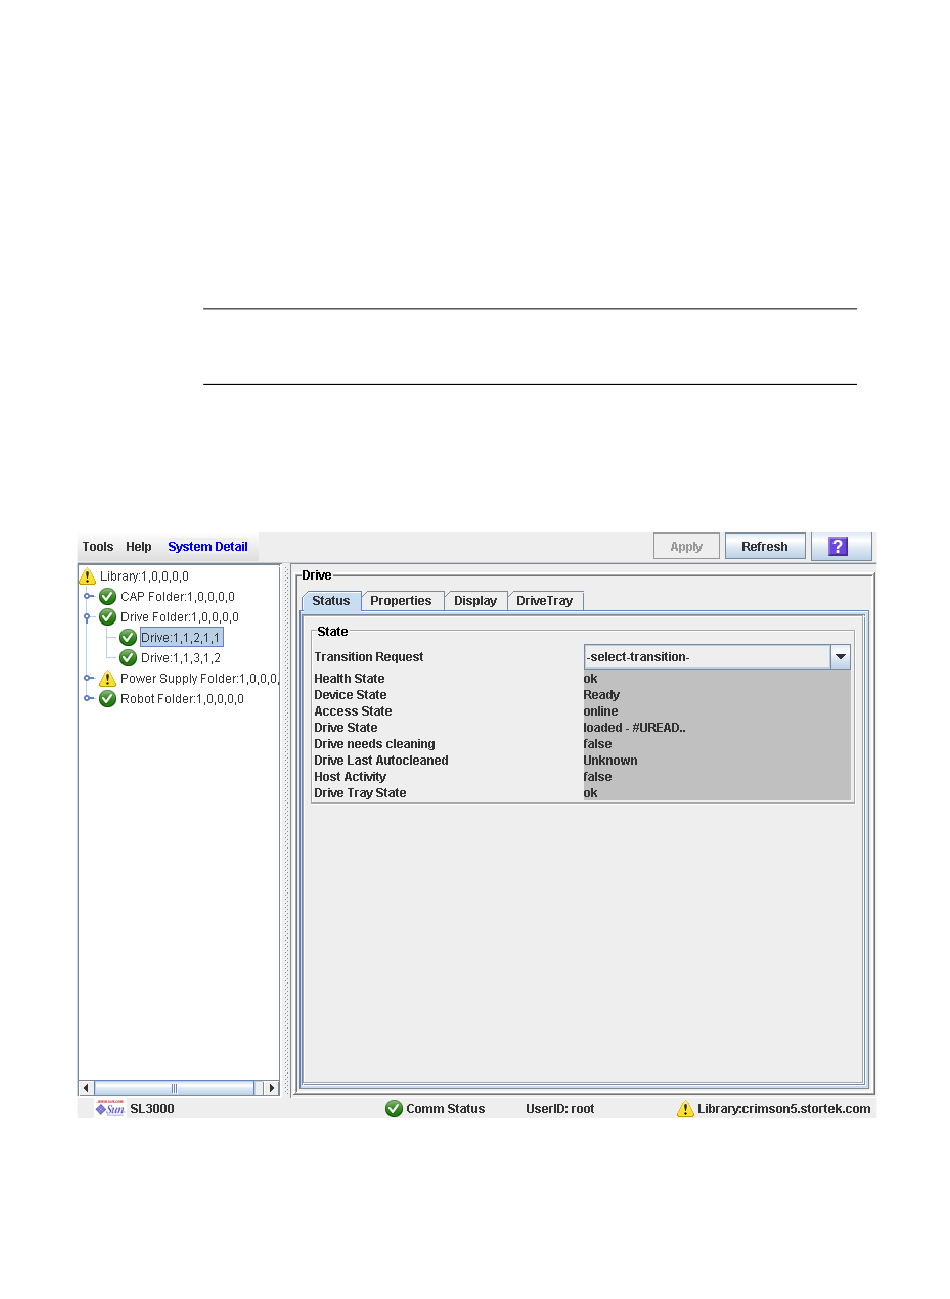
Task: Click the tree scrollbar right arrow
Action: tap(271, 1088)
